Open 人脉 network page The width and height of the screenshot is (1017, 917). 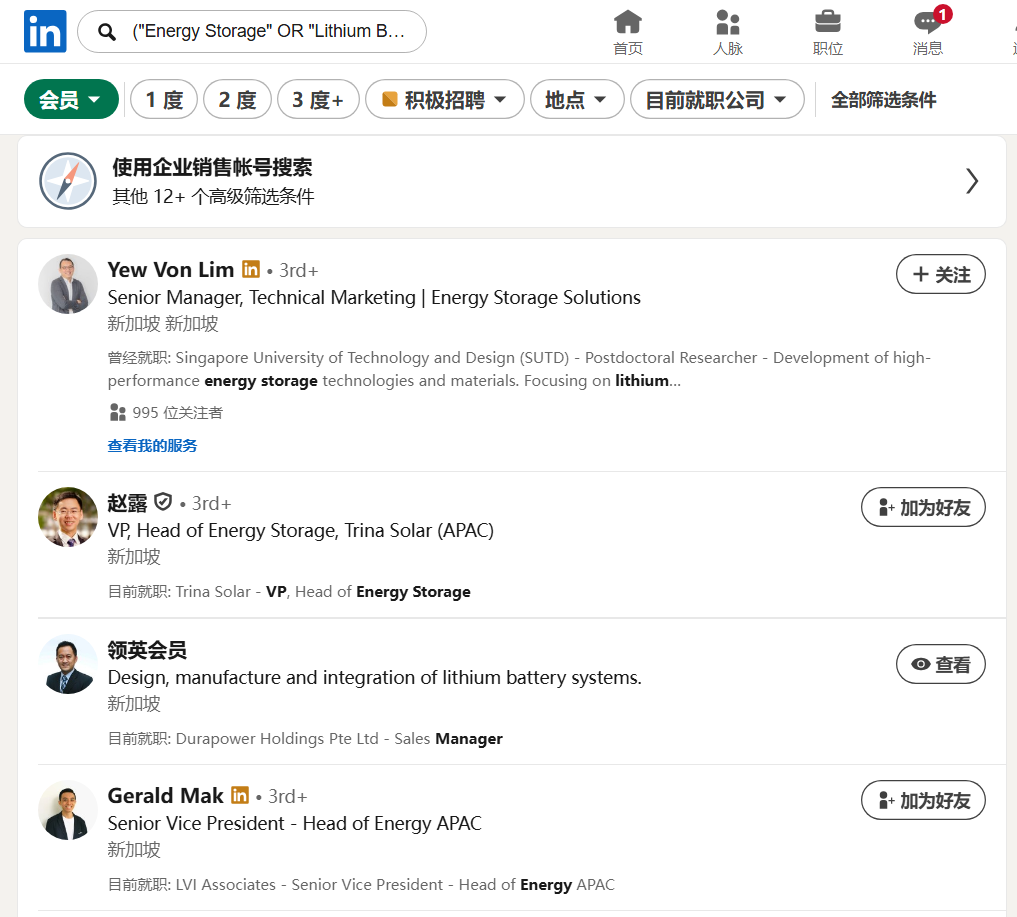[728, 31]
